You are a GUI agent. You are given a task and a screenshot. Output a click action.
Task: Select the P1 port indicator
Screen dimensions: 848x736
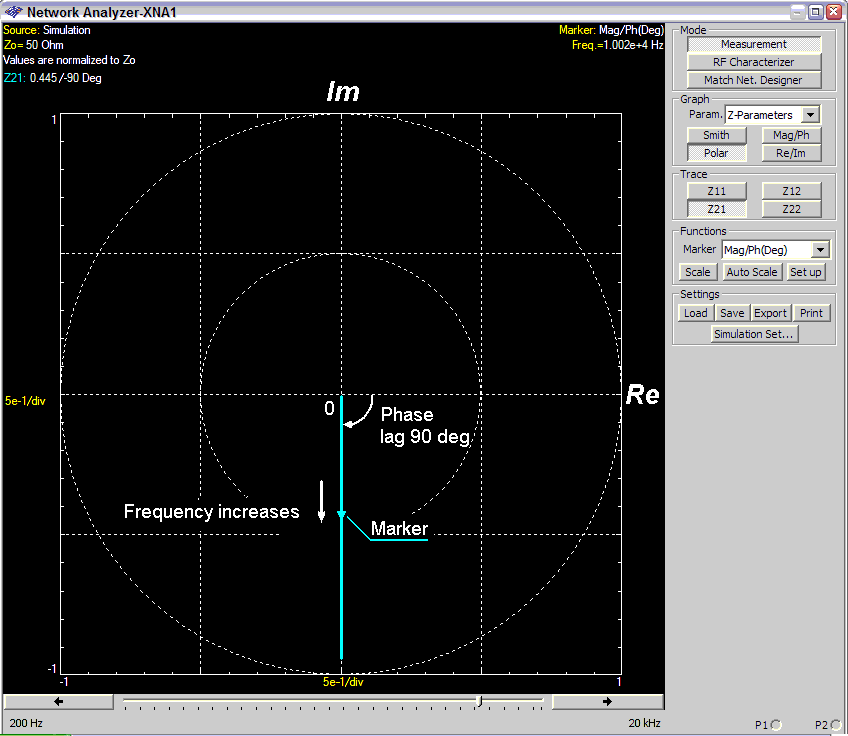click(776, 725)
